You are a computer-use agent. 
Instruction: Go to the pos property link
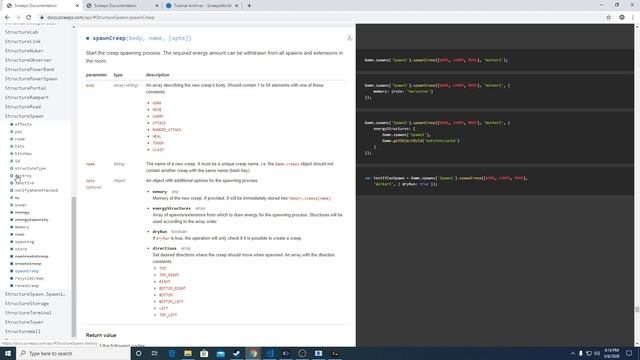point(18,132)
